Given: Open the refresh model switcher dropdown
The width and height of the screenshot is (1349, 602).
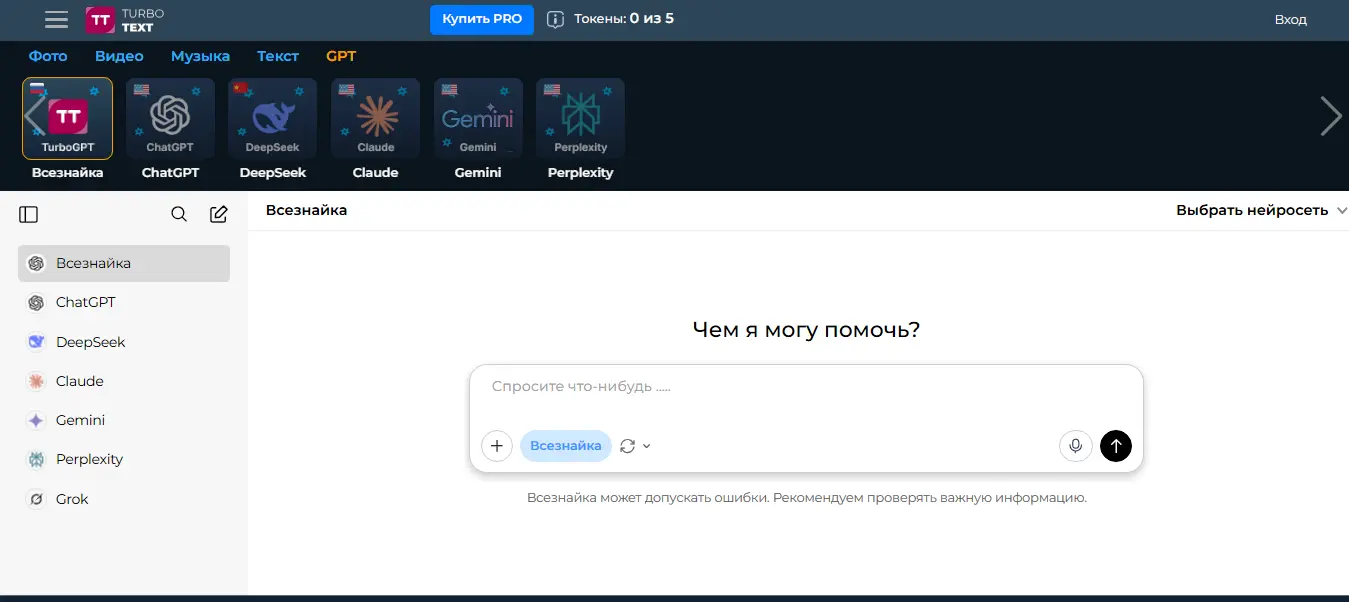Looking at the screenshot, I should (x=635, y=446).
